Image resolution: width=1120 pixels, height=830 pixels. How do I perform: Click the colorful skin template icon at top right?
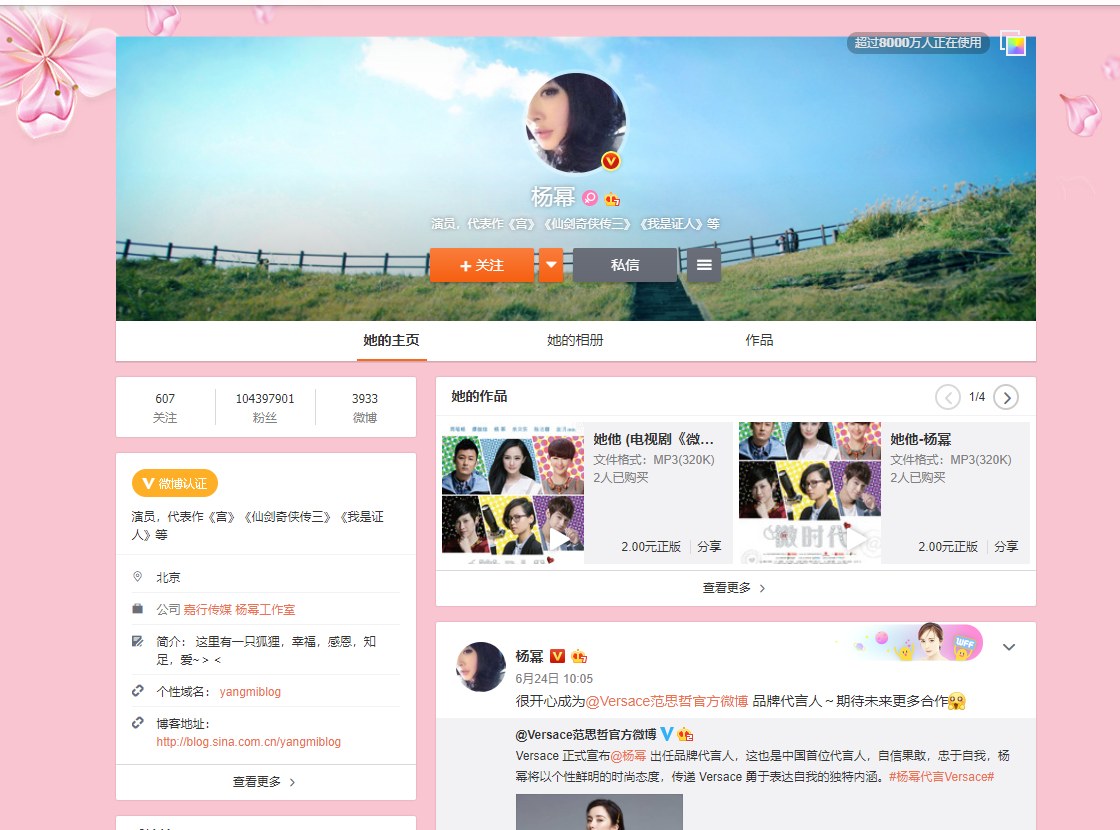[1014, 44]
